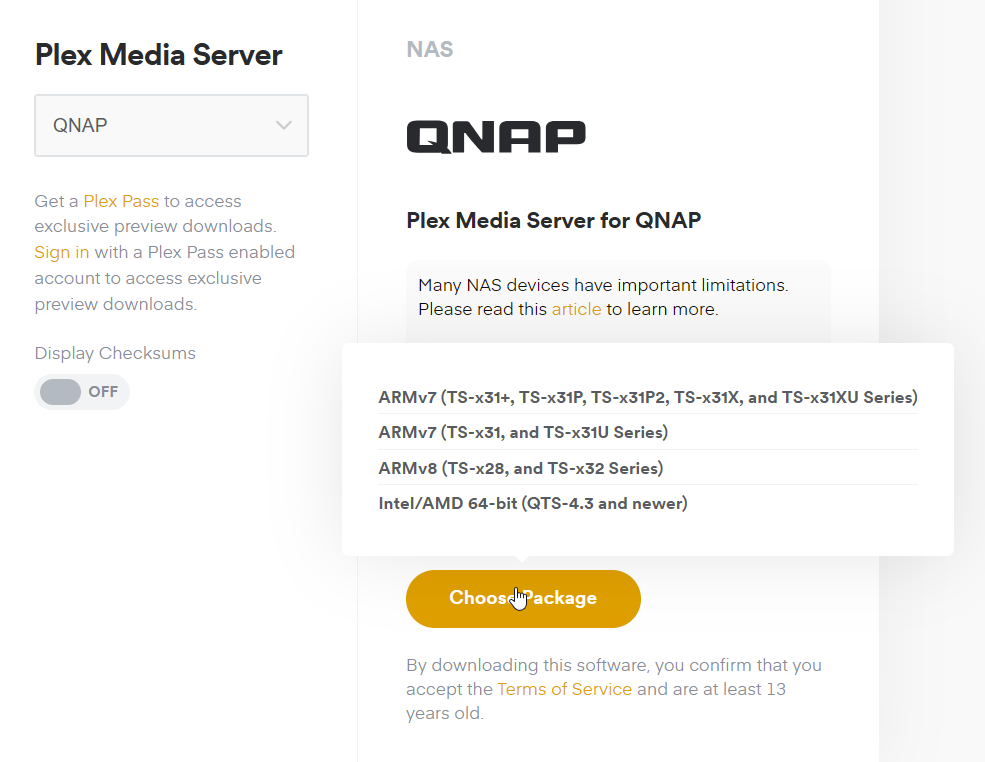Open the Terms of Service link
This screenshot has height=762, width=985.
564,689
